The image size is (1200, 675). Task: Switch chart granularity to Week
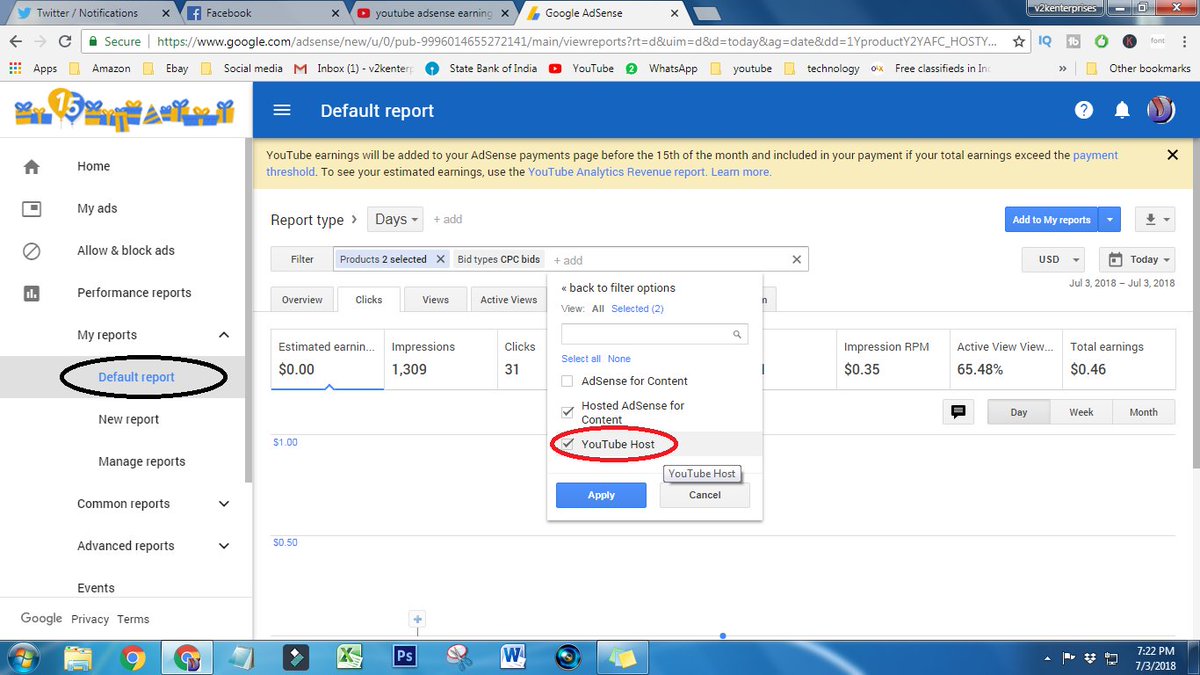(x=1081, y=412)
